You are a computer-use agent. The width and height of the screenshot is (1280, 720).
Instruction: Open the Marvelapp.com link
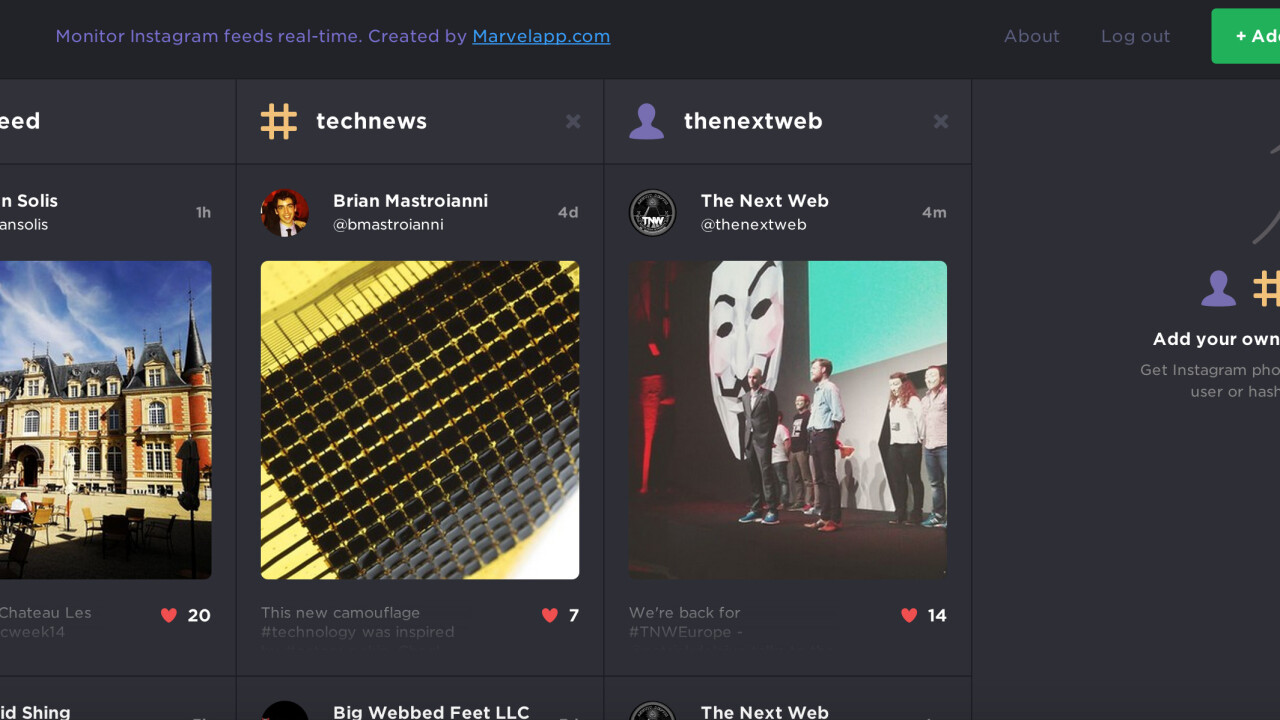click(541, 36)
